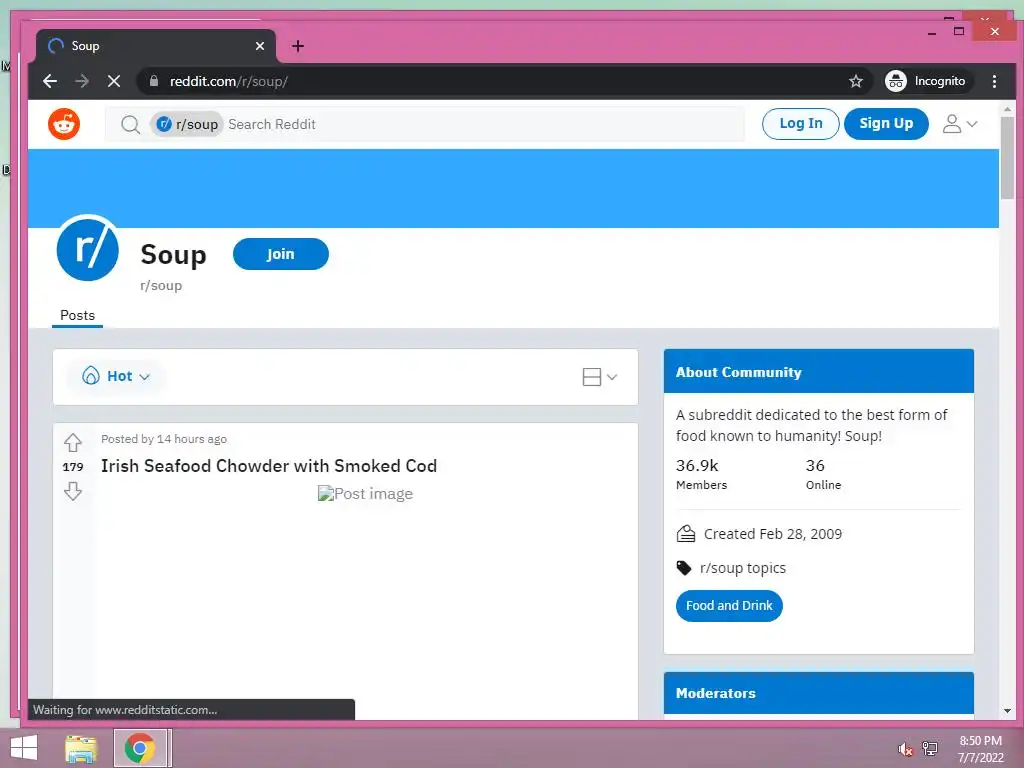
Task: Click the lock icon in address bar
Action: (154, 81)
